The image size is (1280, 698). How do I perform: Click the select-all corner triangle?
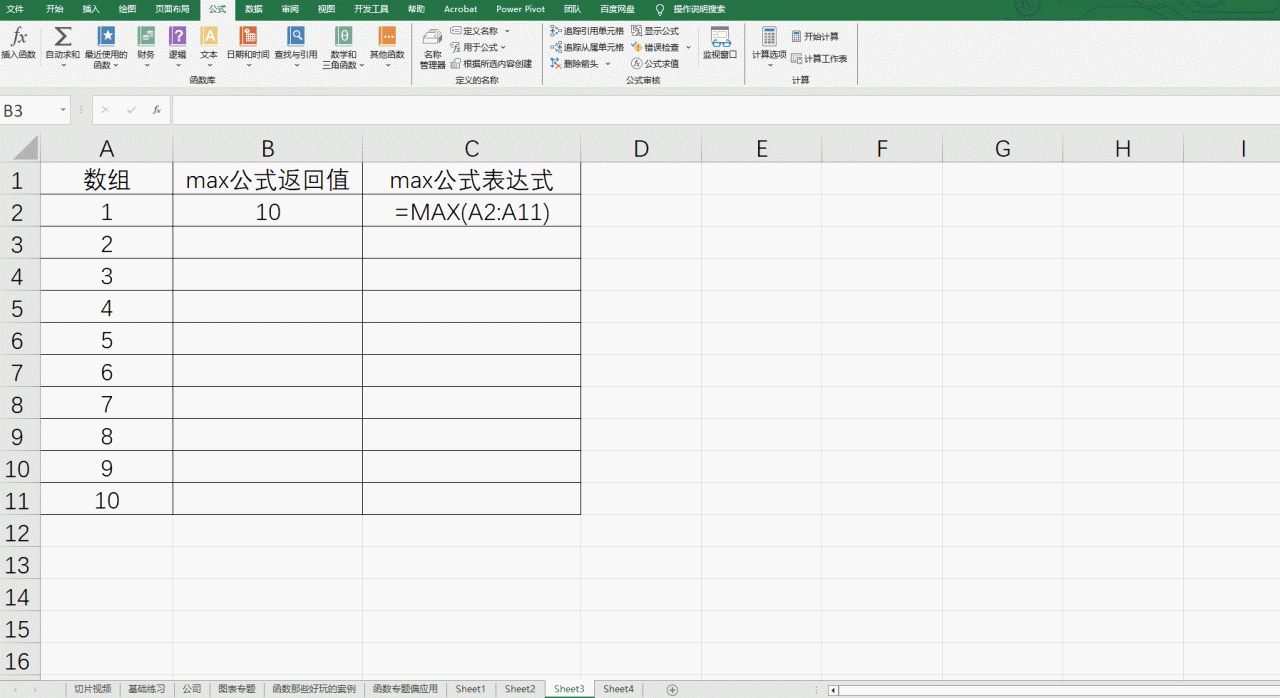point(26,148)
